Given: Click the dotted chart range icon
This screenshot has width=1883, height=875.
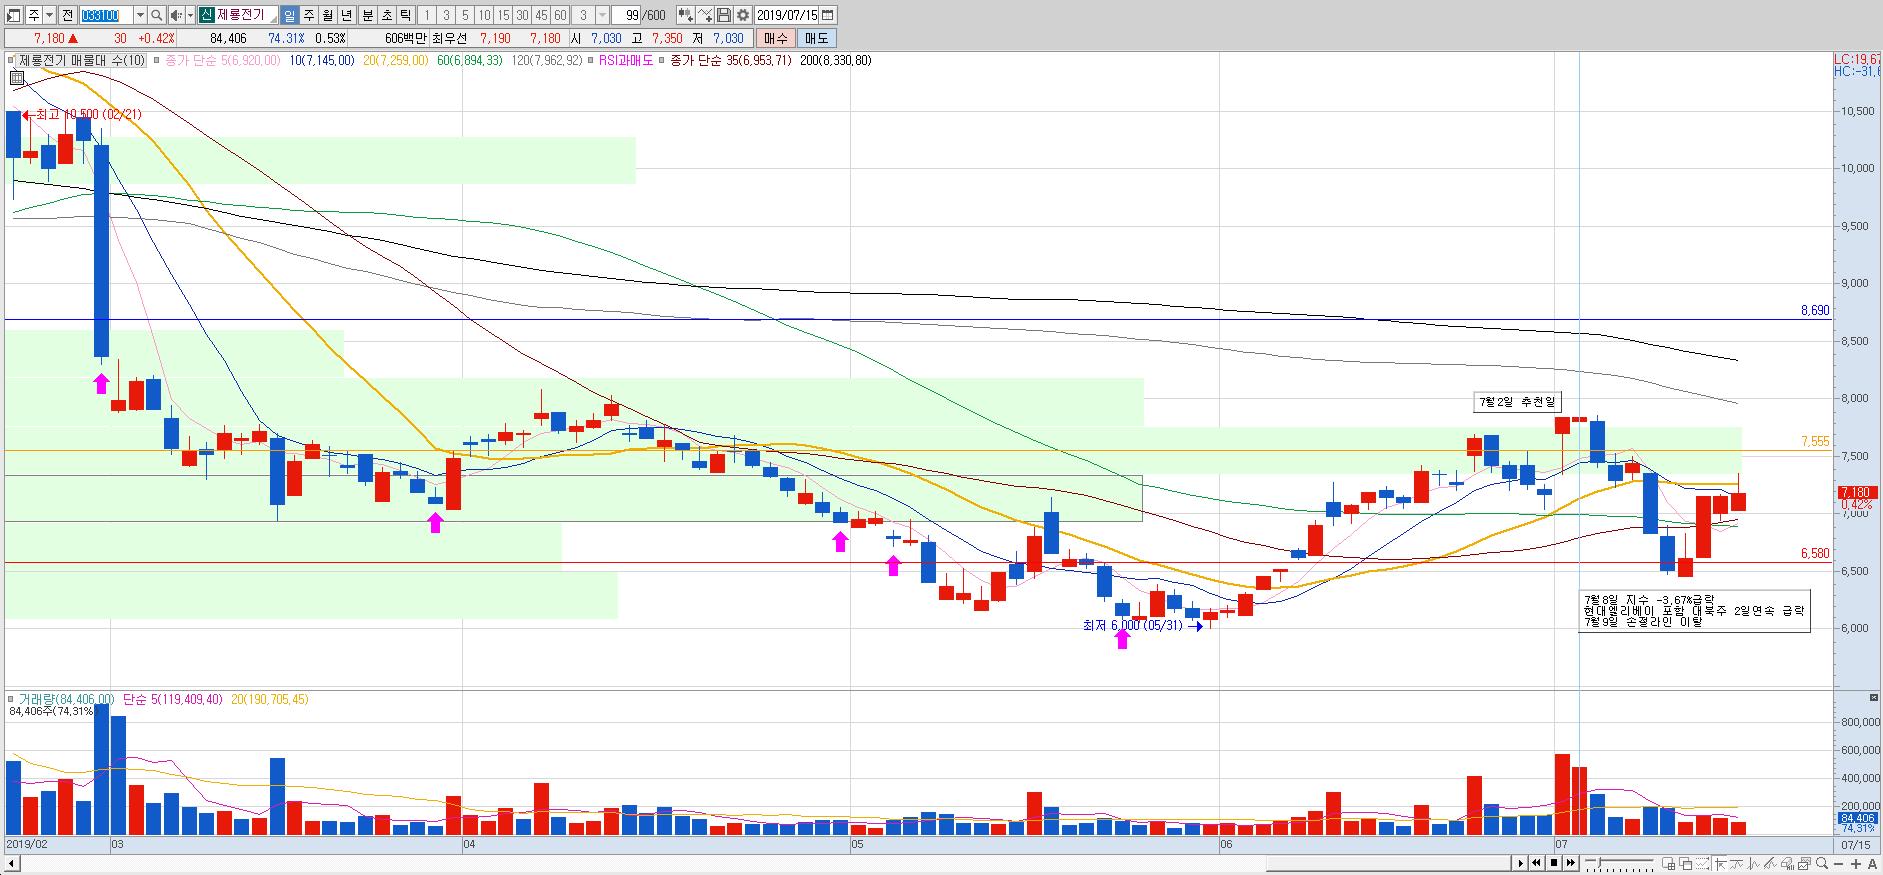Looking at the screenshot, I should point(1702,864).
